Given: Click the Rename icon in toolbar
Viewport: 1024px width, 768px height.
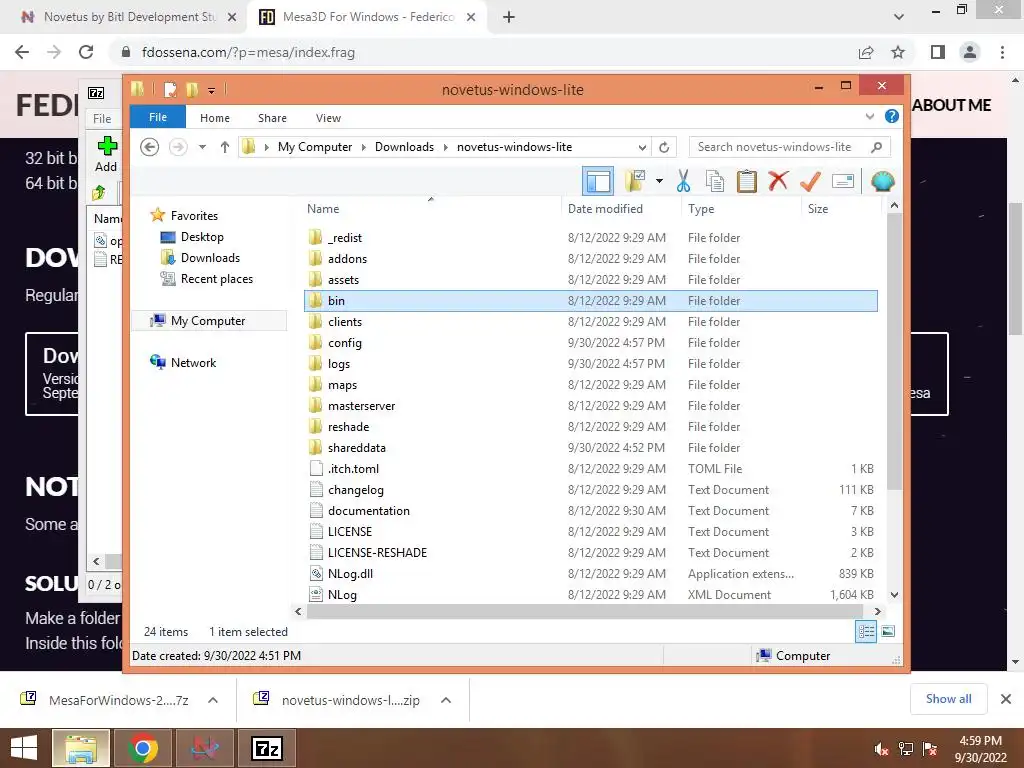Looking at the screenshot, I should tap(842, 181).
